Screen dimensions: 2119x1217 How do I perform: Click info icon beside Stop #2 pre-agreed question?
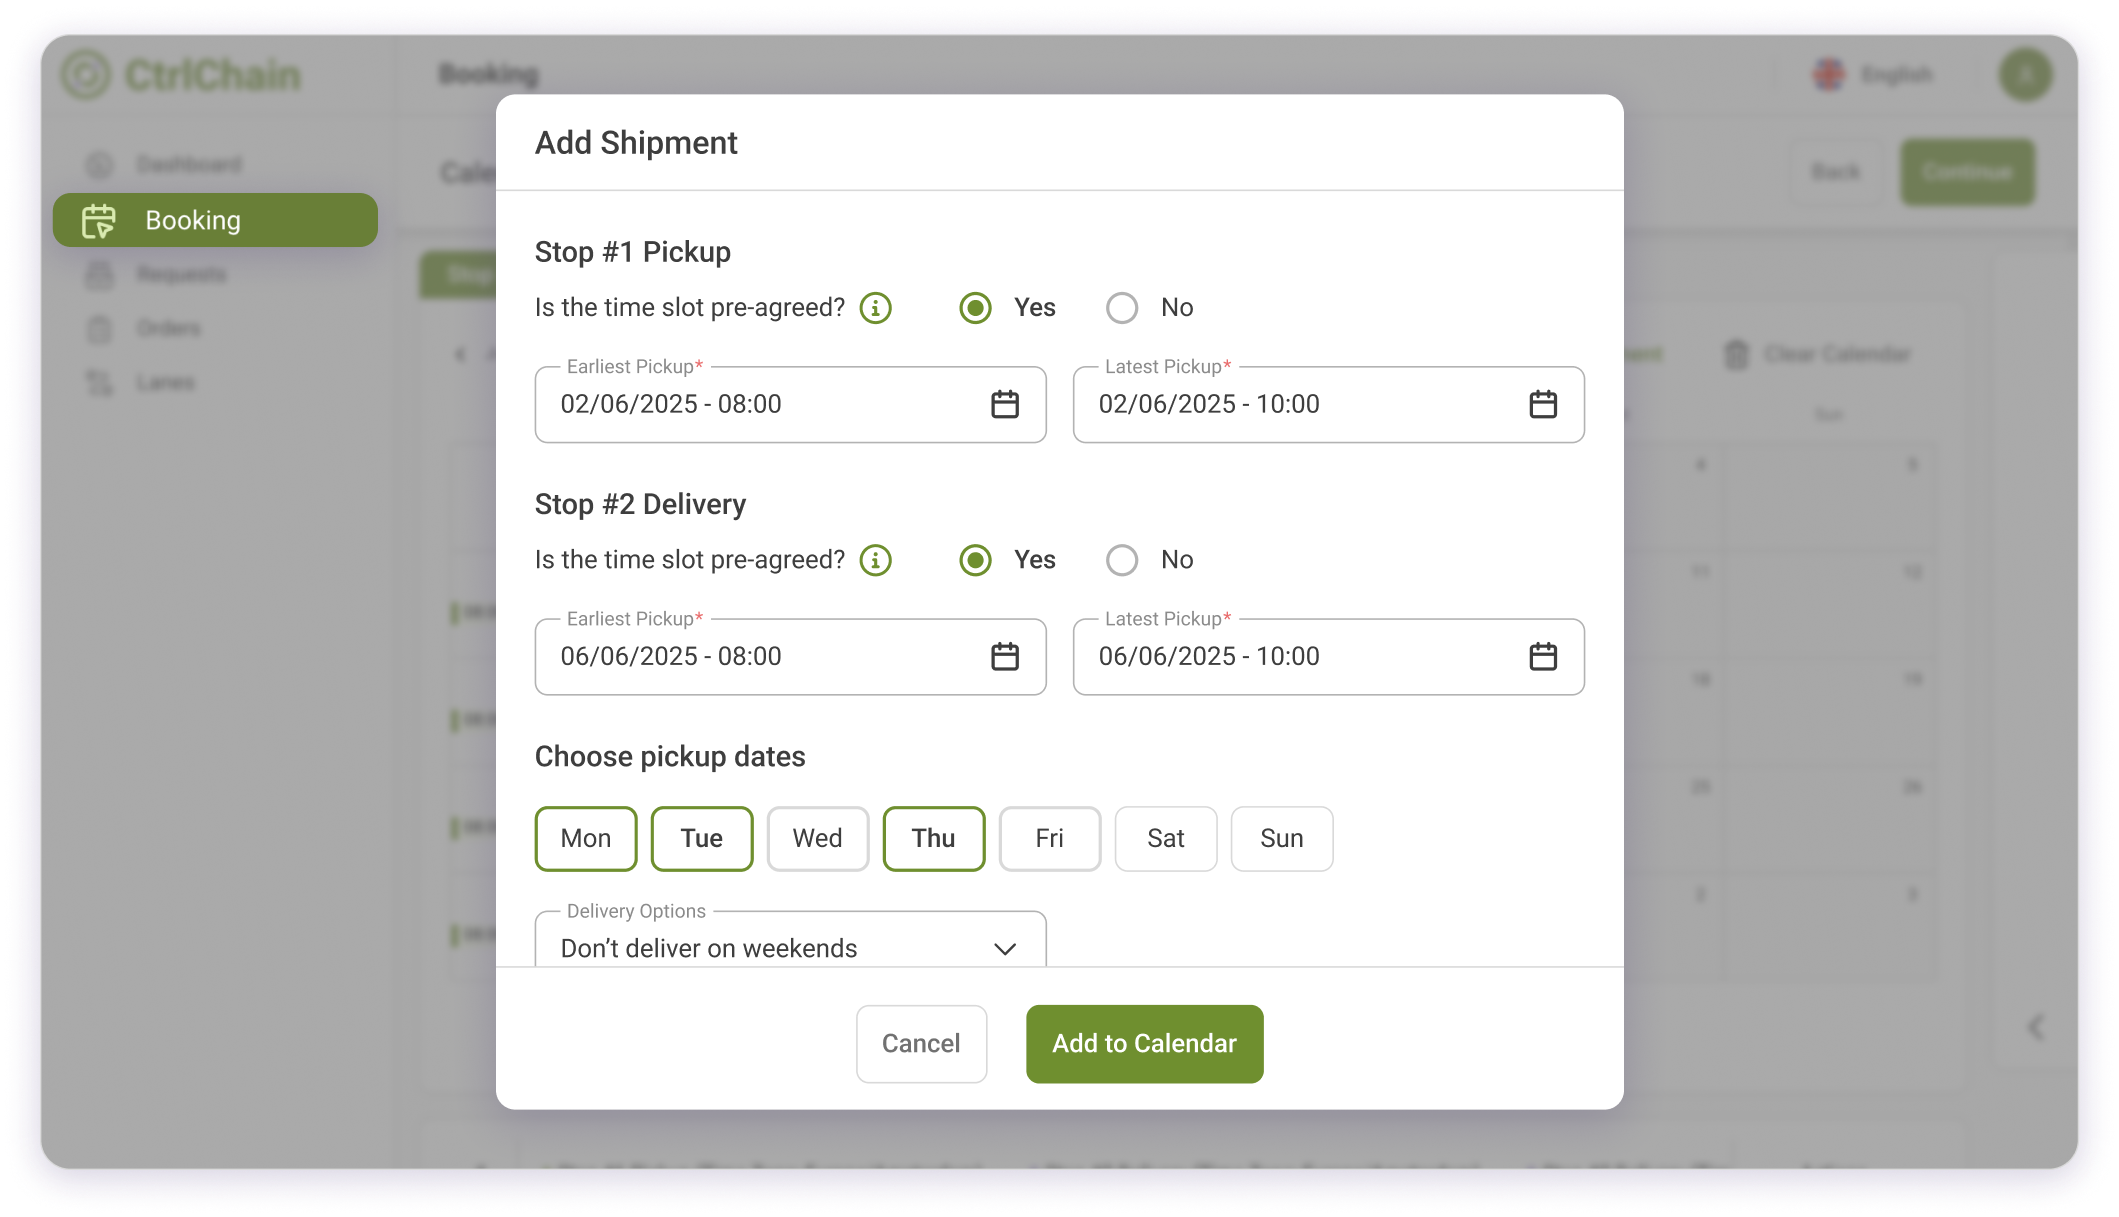click(x=876, y=560)
